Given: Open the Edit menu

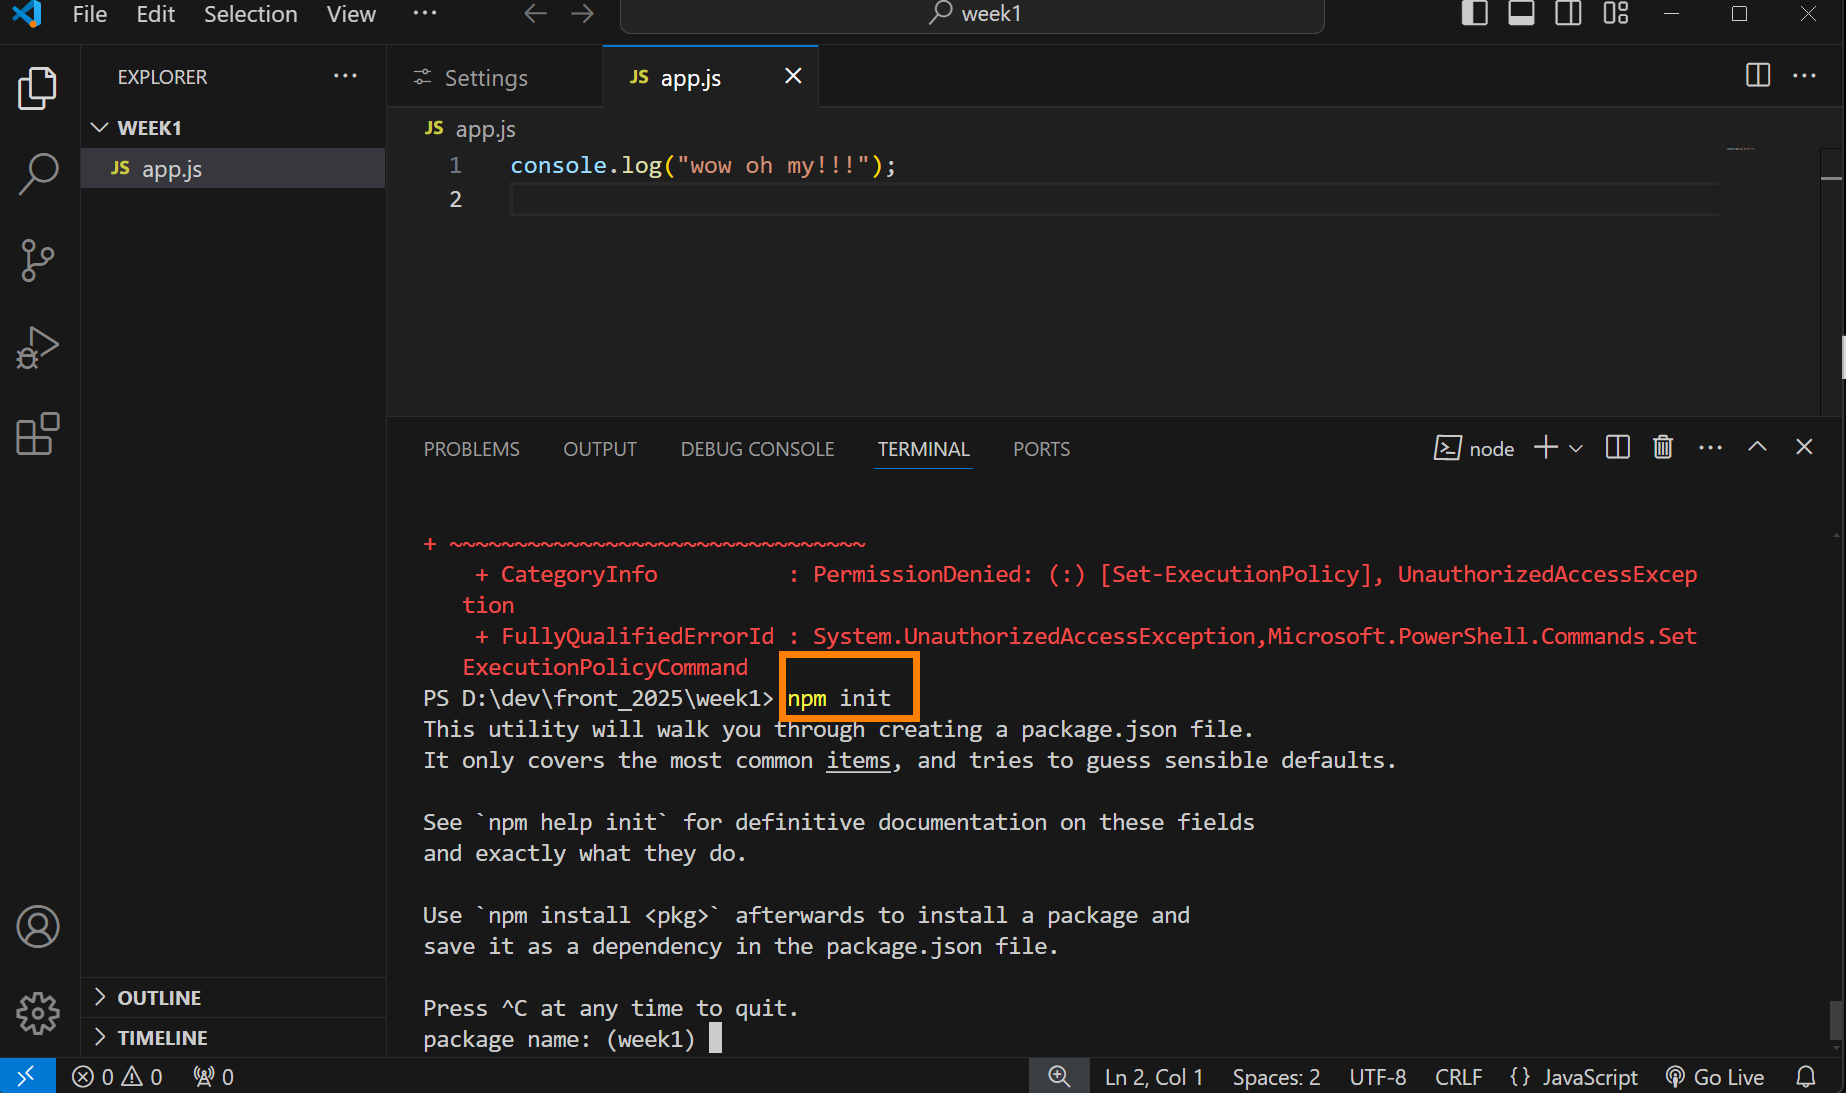Looking at the screenshot, I should pyautogui.click(x=156, y=14).
